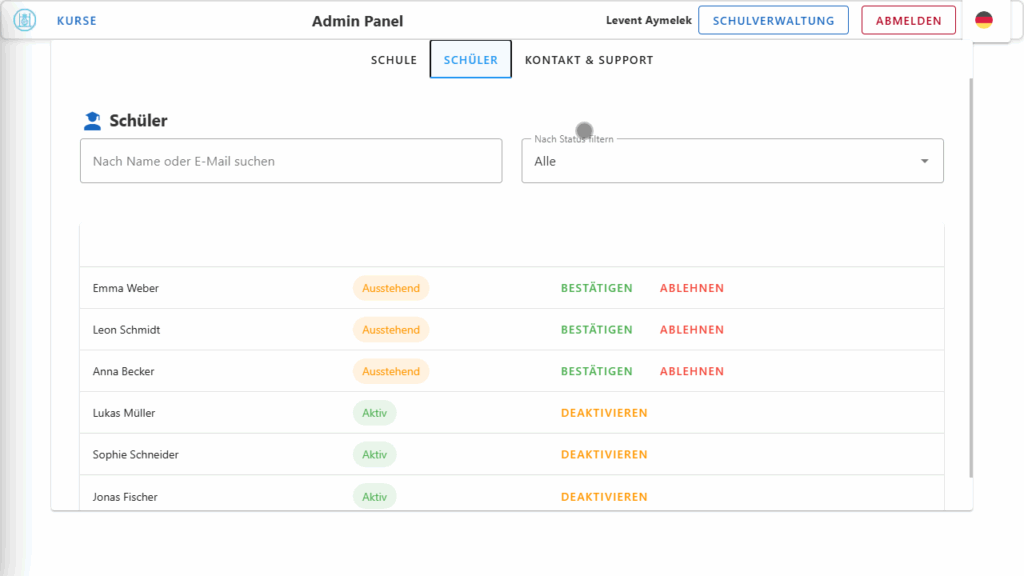Image resolution: width=1024 pixels, height=576 pixels.
Task: Open the Kontakt & Support tab
Action: 589,60
